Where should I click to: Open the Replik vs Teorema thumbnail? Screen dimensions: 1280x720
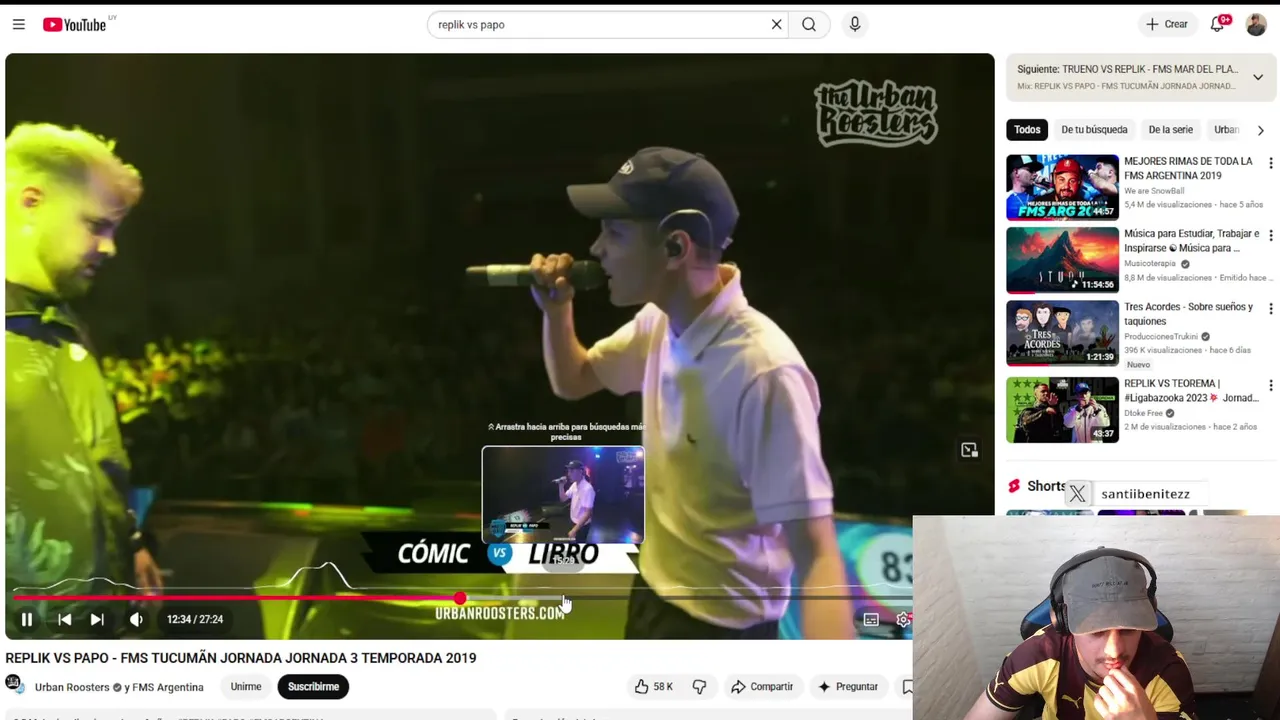[1062, 409]
